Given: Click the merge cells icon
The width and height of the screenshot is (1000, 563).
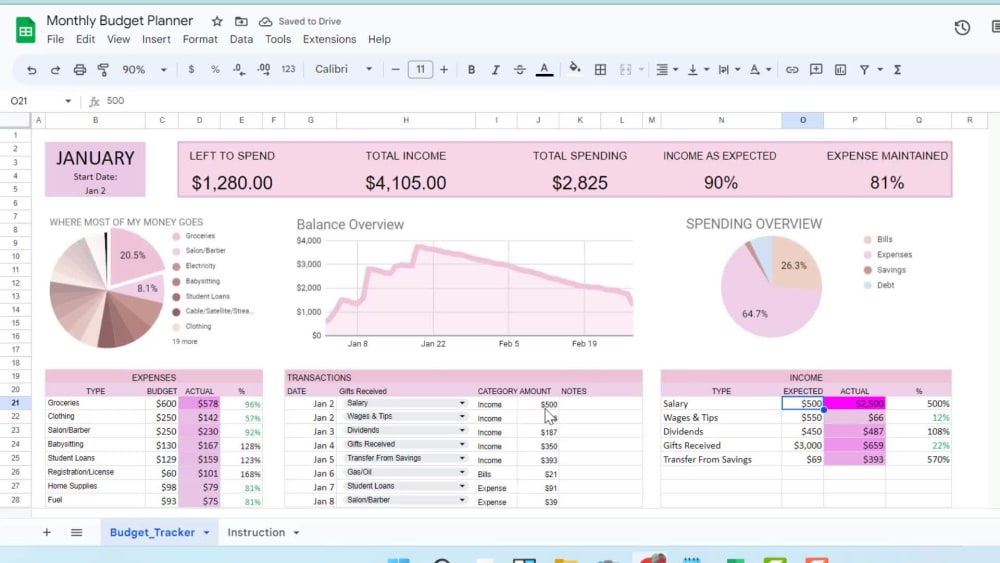Looking at the screenshot, I should tap(626, 69).
